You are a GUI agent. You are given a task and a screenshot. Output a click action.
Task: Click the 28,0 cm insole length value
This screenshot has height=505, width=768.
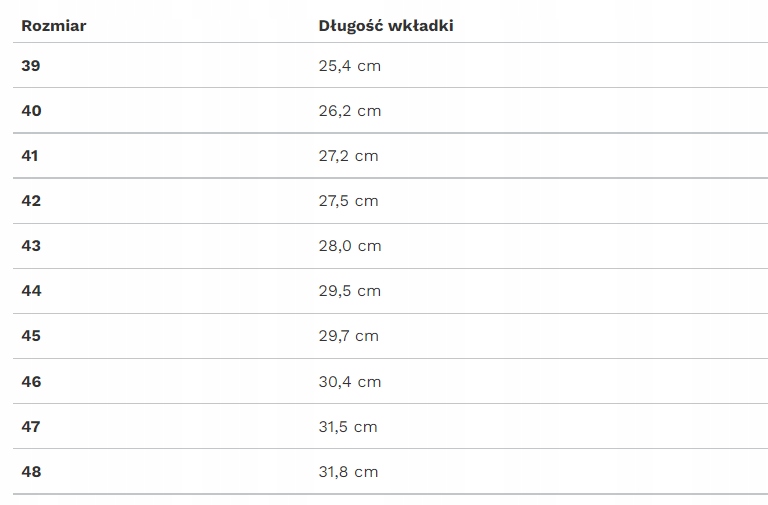click(x=350, y=246)
